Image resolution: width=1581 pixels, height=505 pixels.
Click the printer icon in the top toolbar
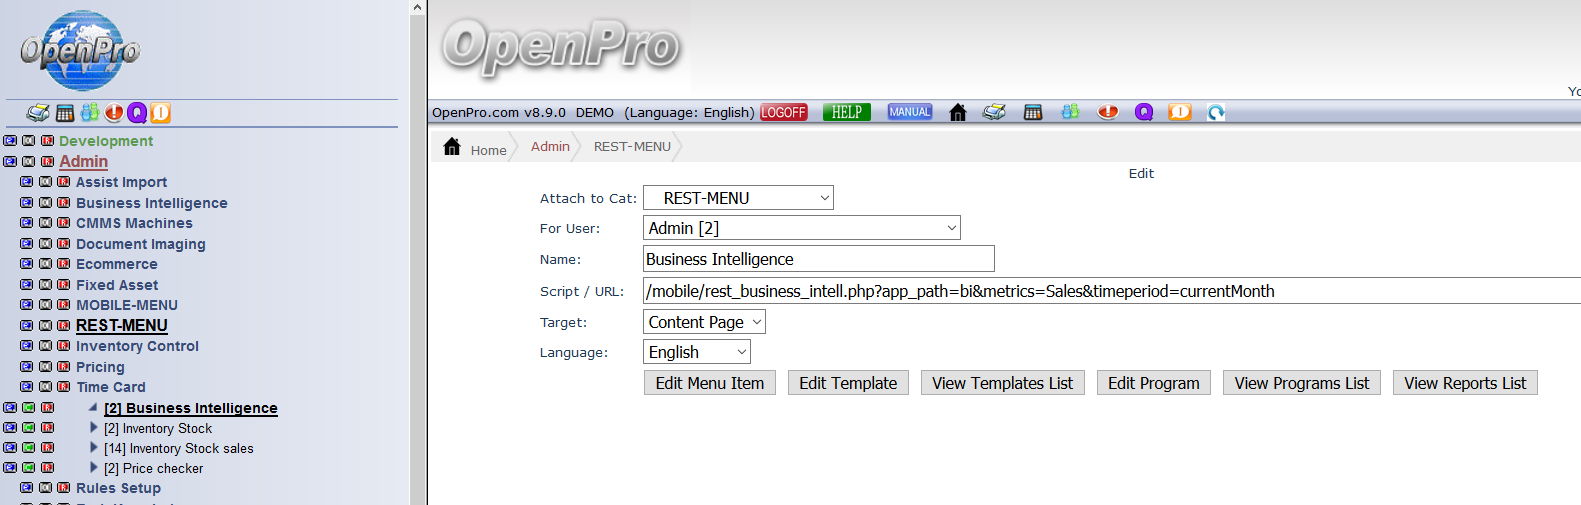click(x=994, y=112)
